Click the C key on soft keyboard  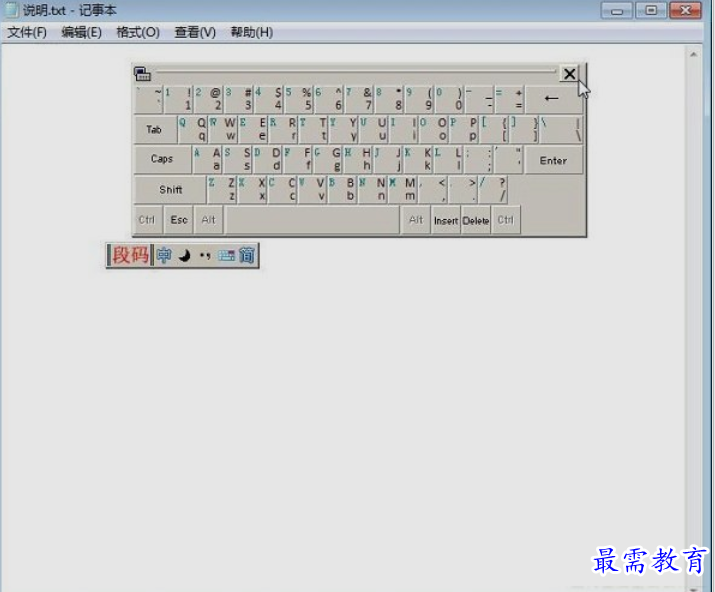point(283,190)
